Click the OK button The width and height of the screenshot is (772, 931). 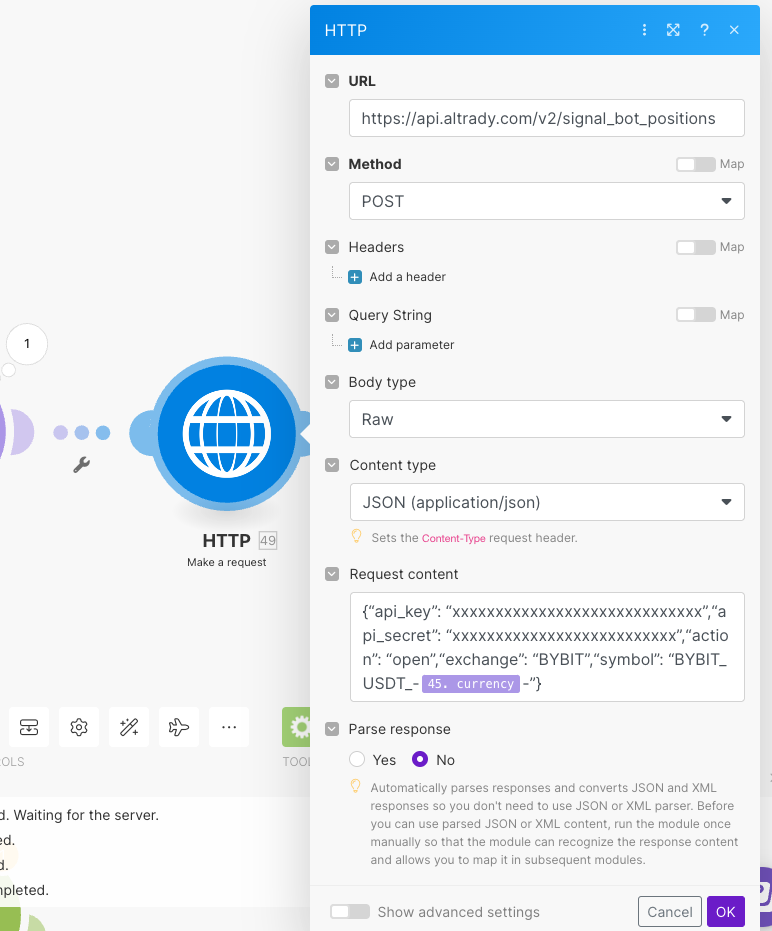coord(726,911)
